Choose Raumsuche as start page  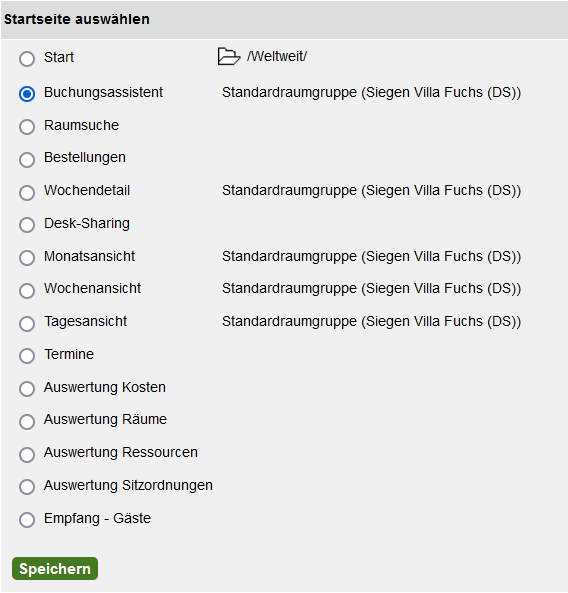[27, 127]
